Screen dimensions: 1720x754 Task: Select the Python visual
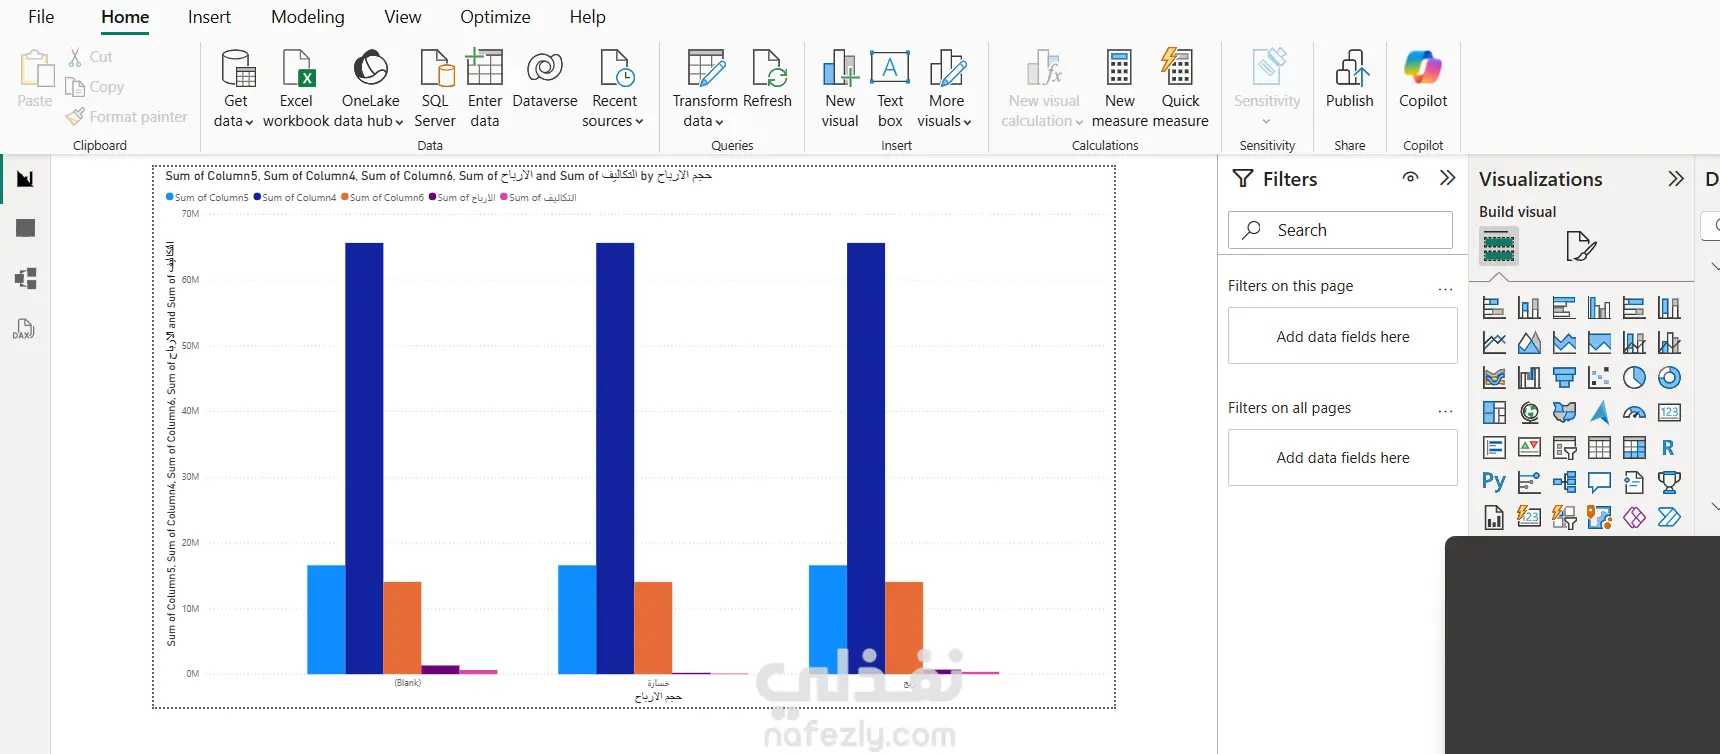(1494, 483)
